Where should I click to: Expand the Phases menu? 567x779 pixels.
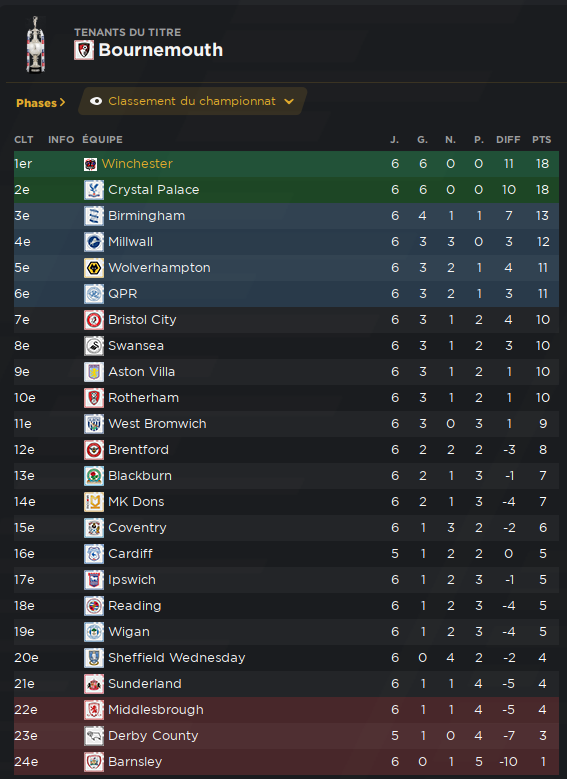pos(41,103)
